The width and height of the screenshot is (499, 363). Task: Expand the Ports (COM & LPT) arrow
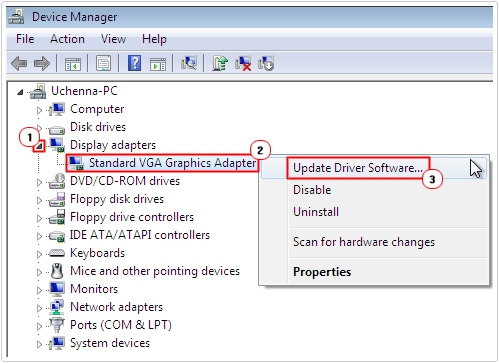(39, 326)
